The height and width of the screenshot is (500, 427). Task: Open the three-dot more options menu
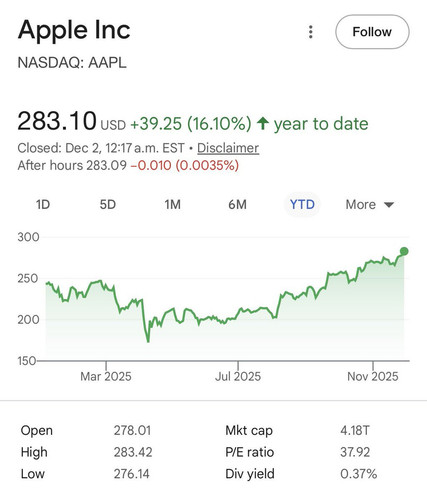pos(311,32)
